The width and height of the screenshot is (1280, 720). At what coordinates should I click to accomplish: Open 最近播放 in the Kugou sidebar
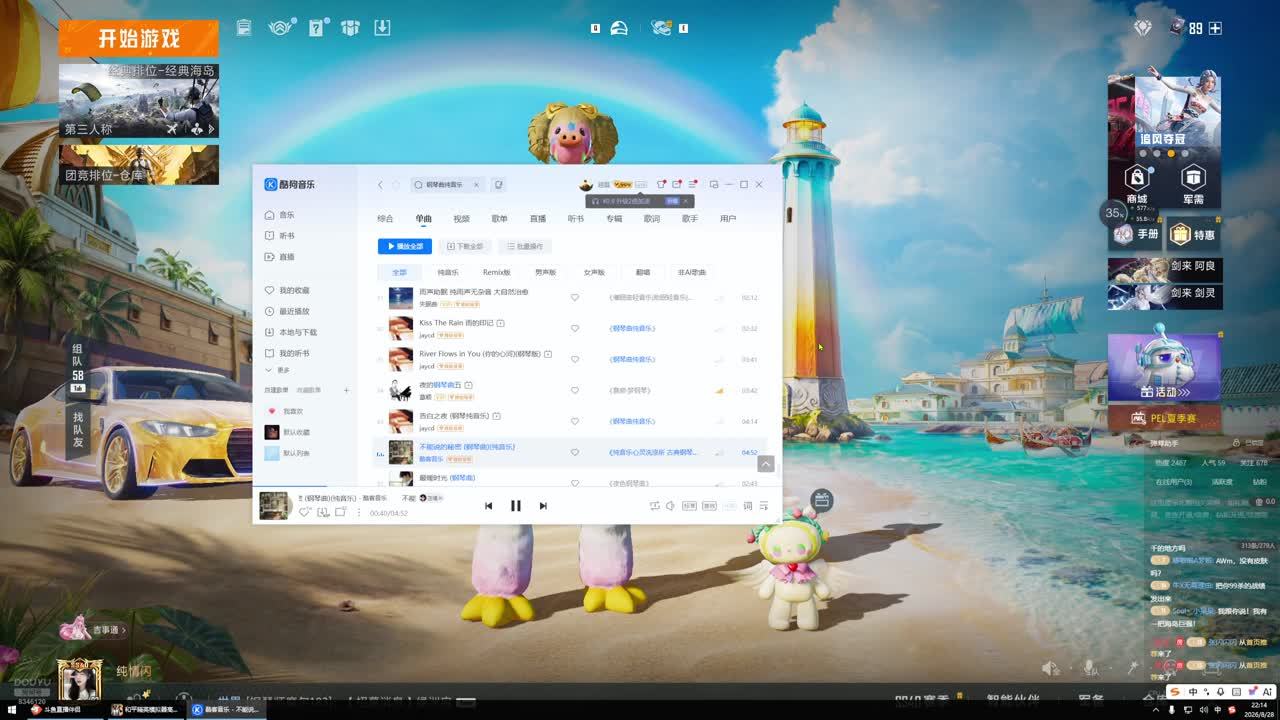[287, 311]
